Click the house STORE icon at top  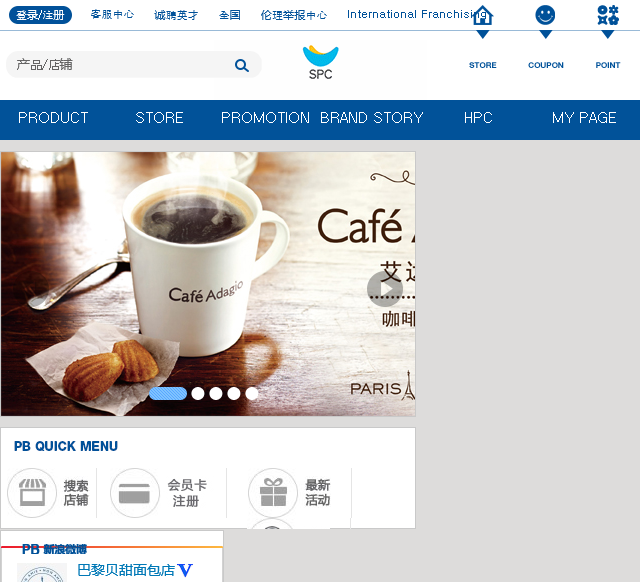(x=483, y=16)
